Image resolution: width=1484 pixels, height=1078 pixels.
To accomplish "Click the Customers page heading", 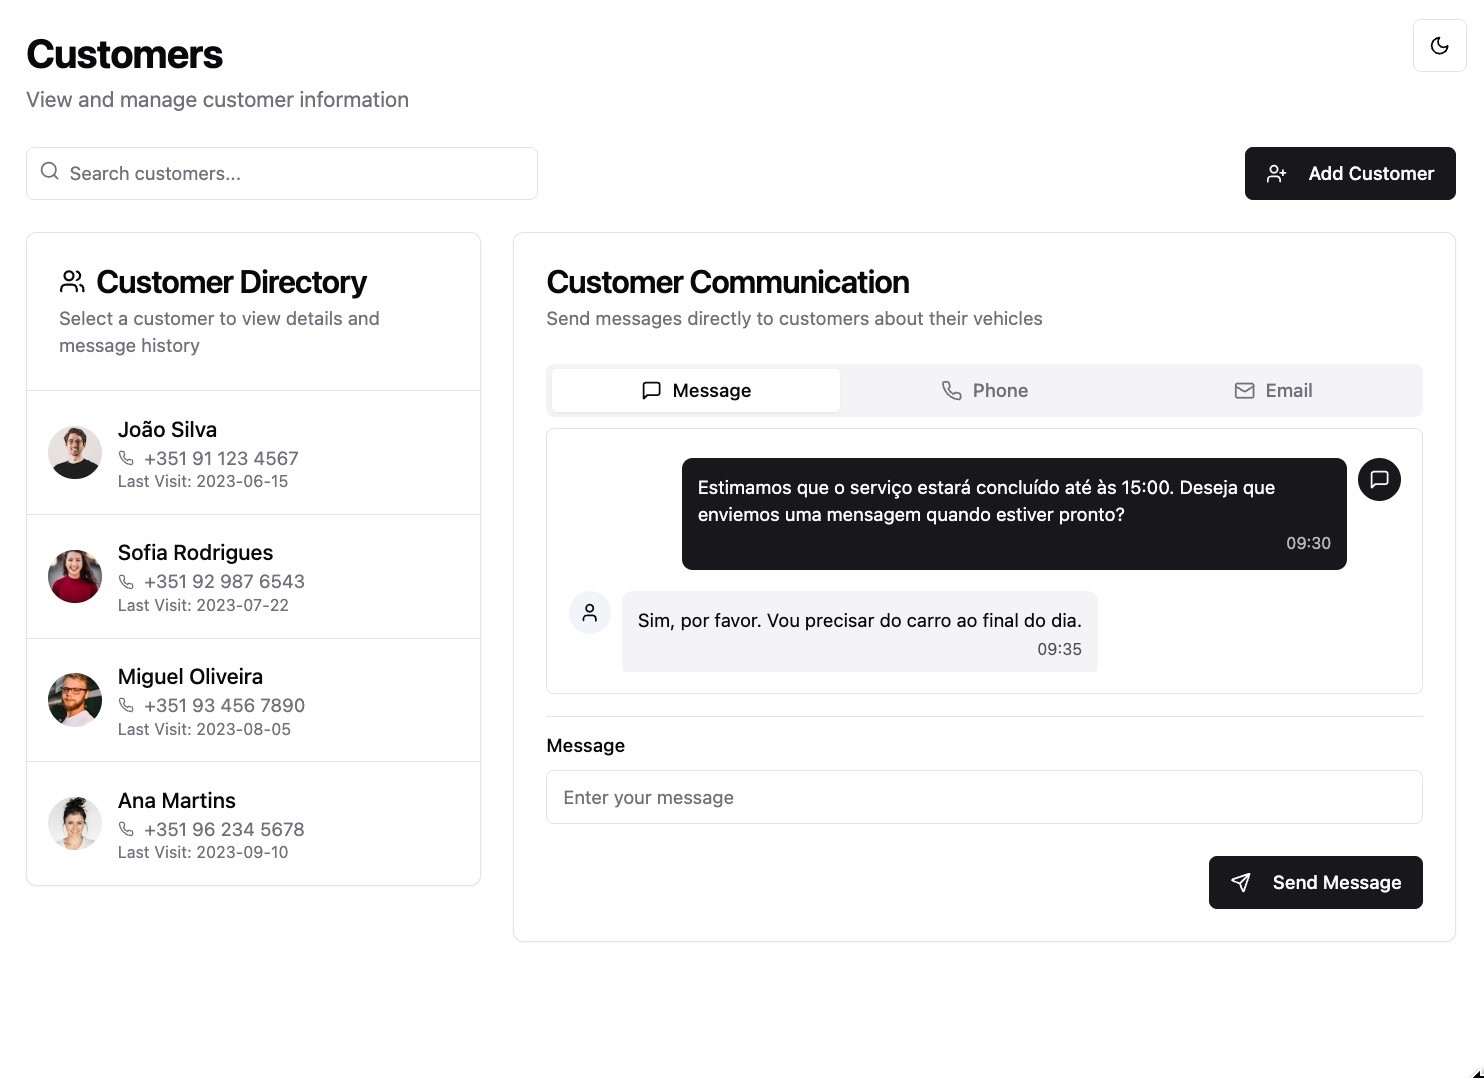I will (124, 55).
